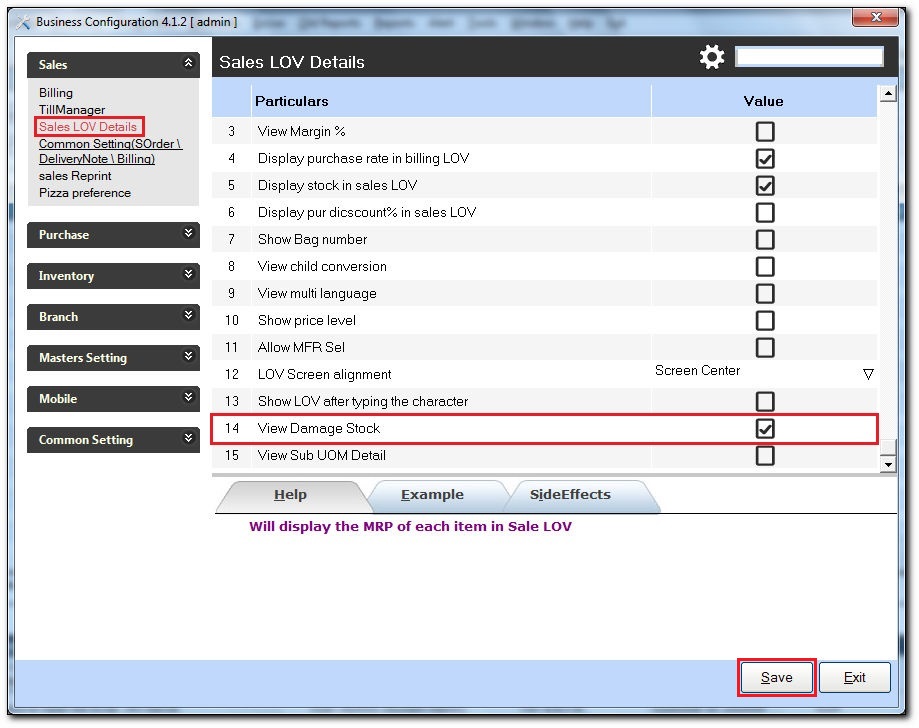
Task: Uncheck Display stock in sales LOV
Action: point(765,185)
